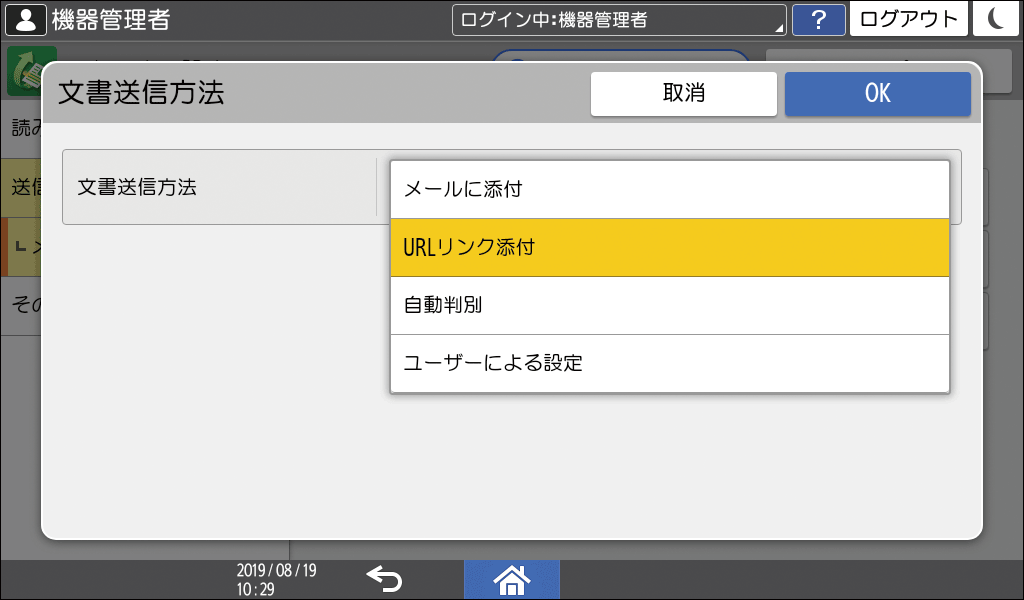Click the administrator user silhouette icon
This screenshot has width=1024, height=600.
pyautogui.click(x=25, y=18)
